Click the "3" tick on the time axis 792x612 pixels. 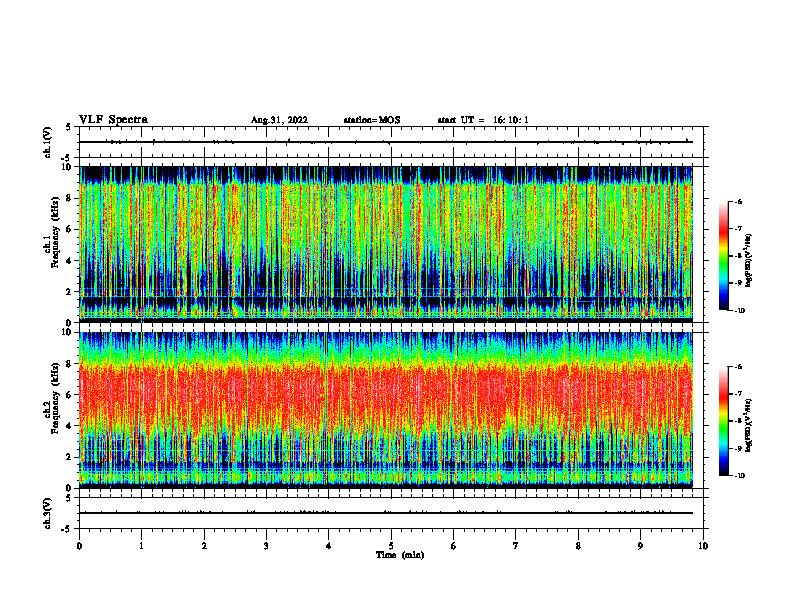click(x=266, y=546)
